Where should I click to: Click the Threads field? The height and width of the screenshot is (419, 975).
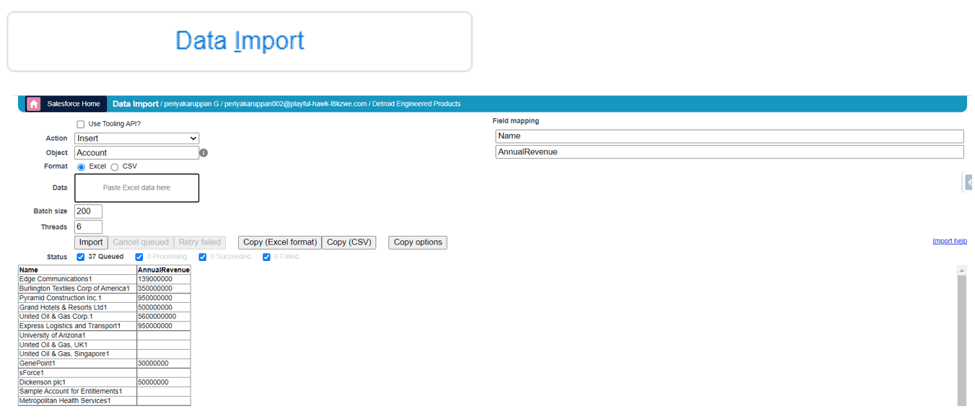coord(88,227)
